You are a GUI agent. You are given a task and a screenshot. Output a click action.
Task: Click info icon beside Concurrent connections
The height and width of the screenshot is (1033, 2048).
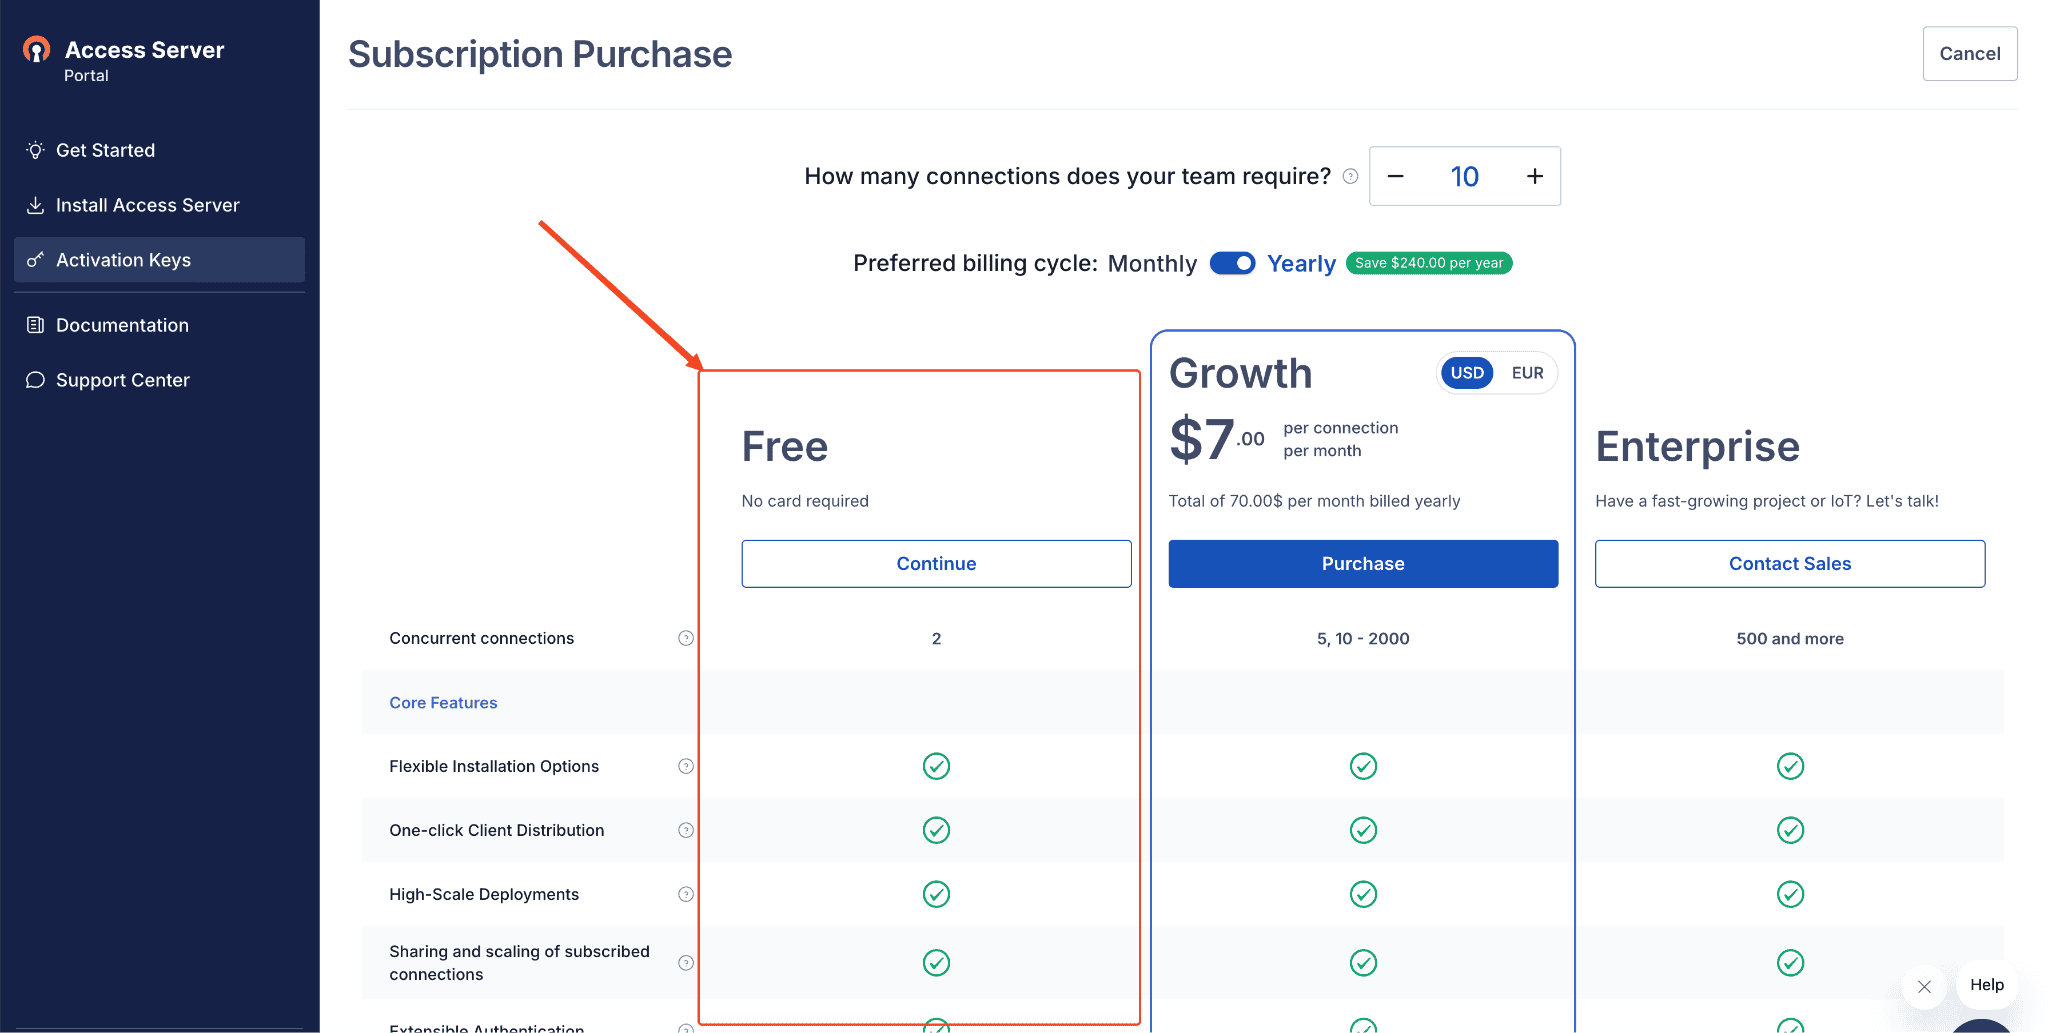[686, 638]
